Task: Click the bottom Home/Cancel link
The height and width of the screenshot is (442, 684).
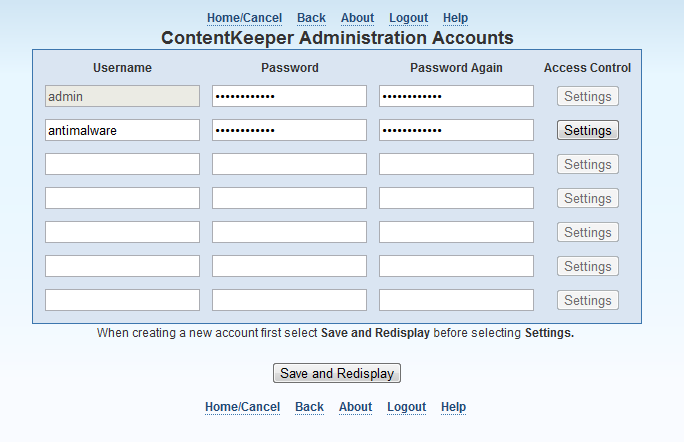Action: (x=242, y=407)
